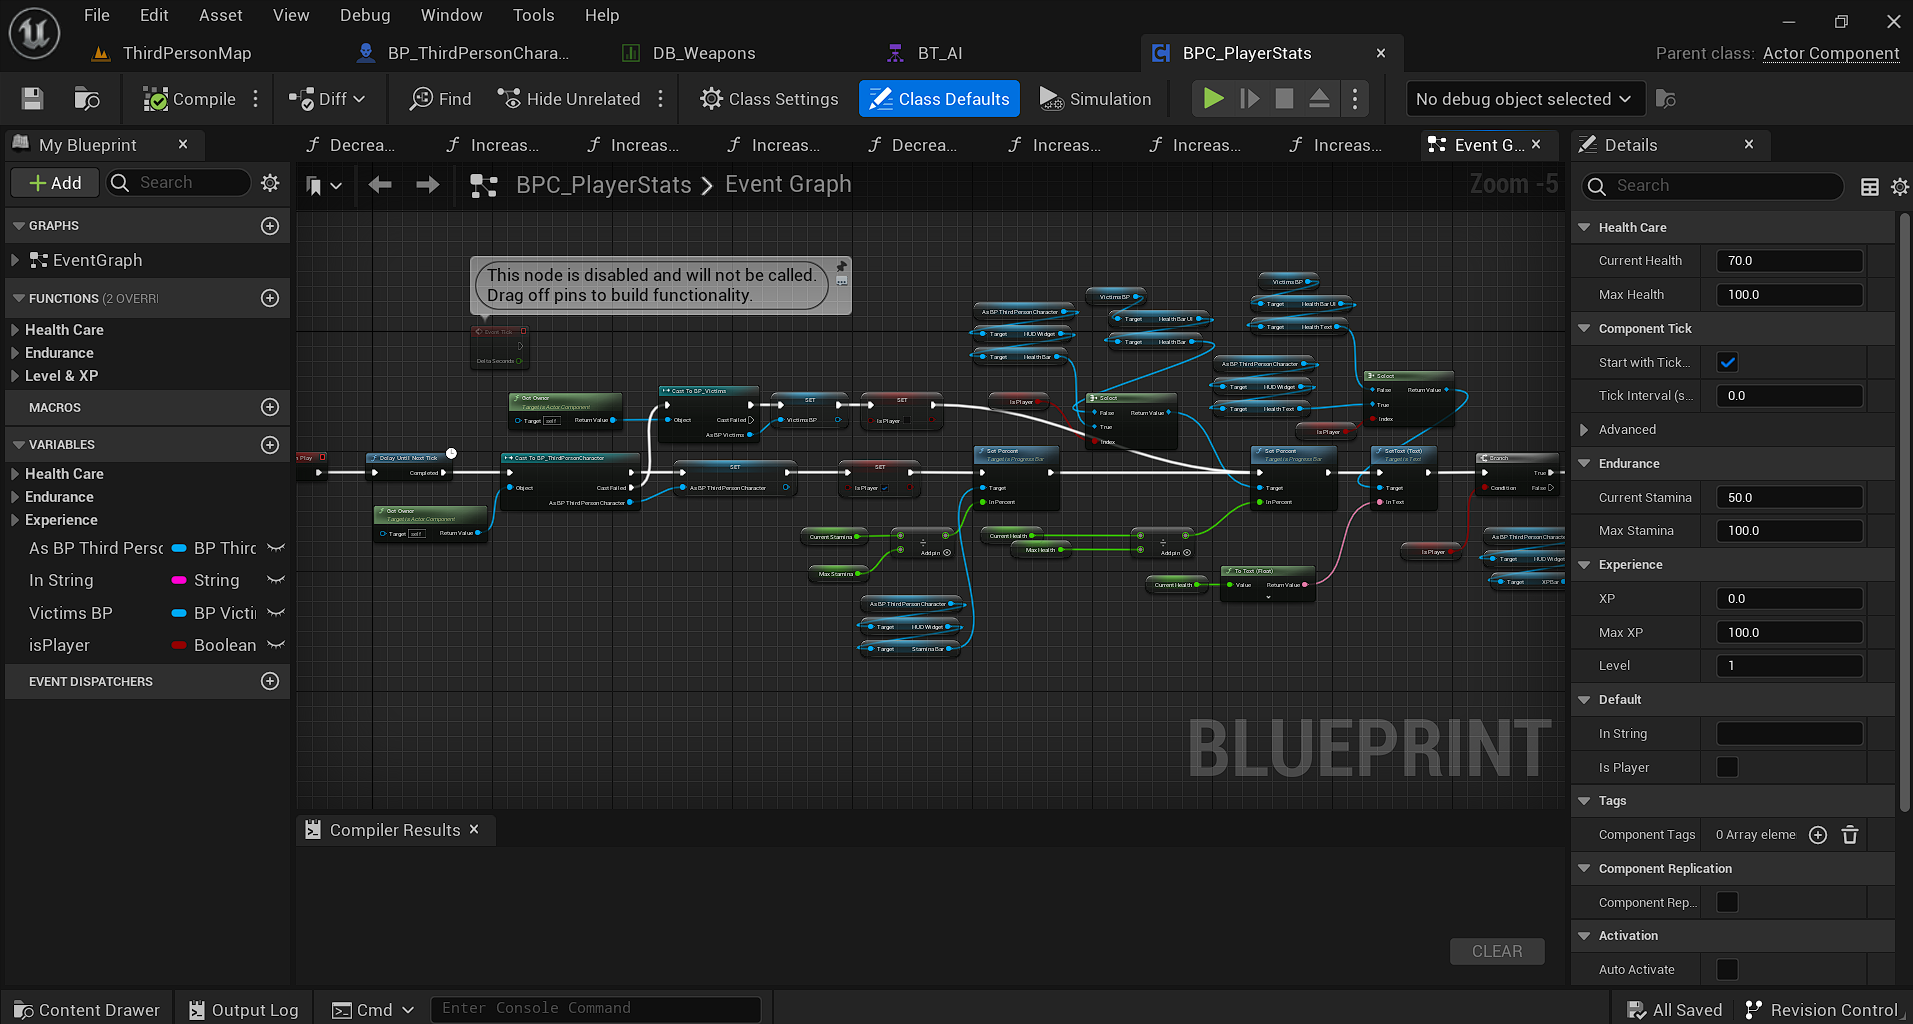Viewport: 1913px width, 1024px height.
Task: Save the current blueprint asset
Action: coord(32,98)
